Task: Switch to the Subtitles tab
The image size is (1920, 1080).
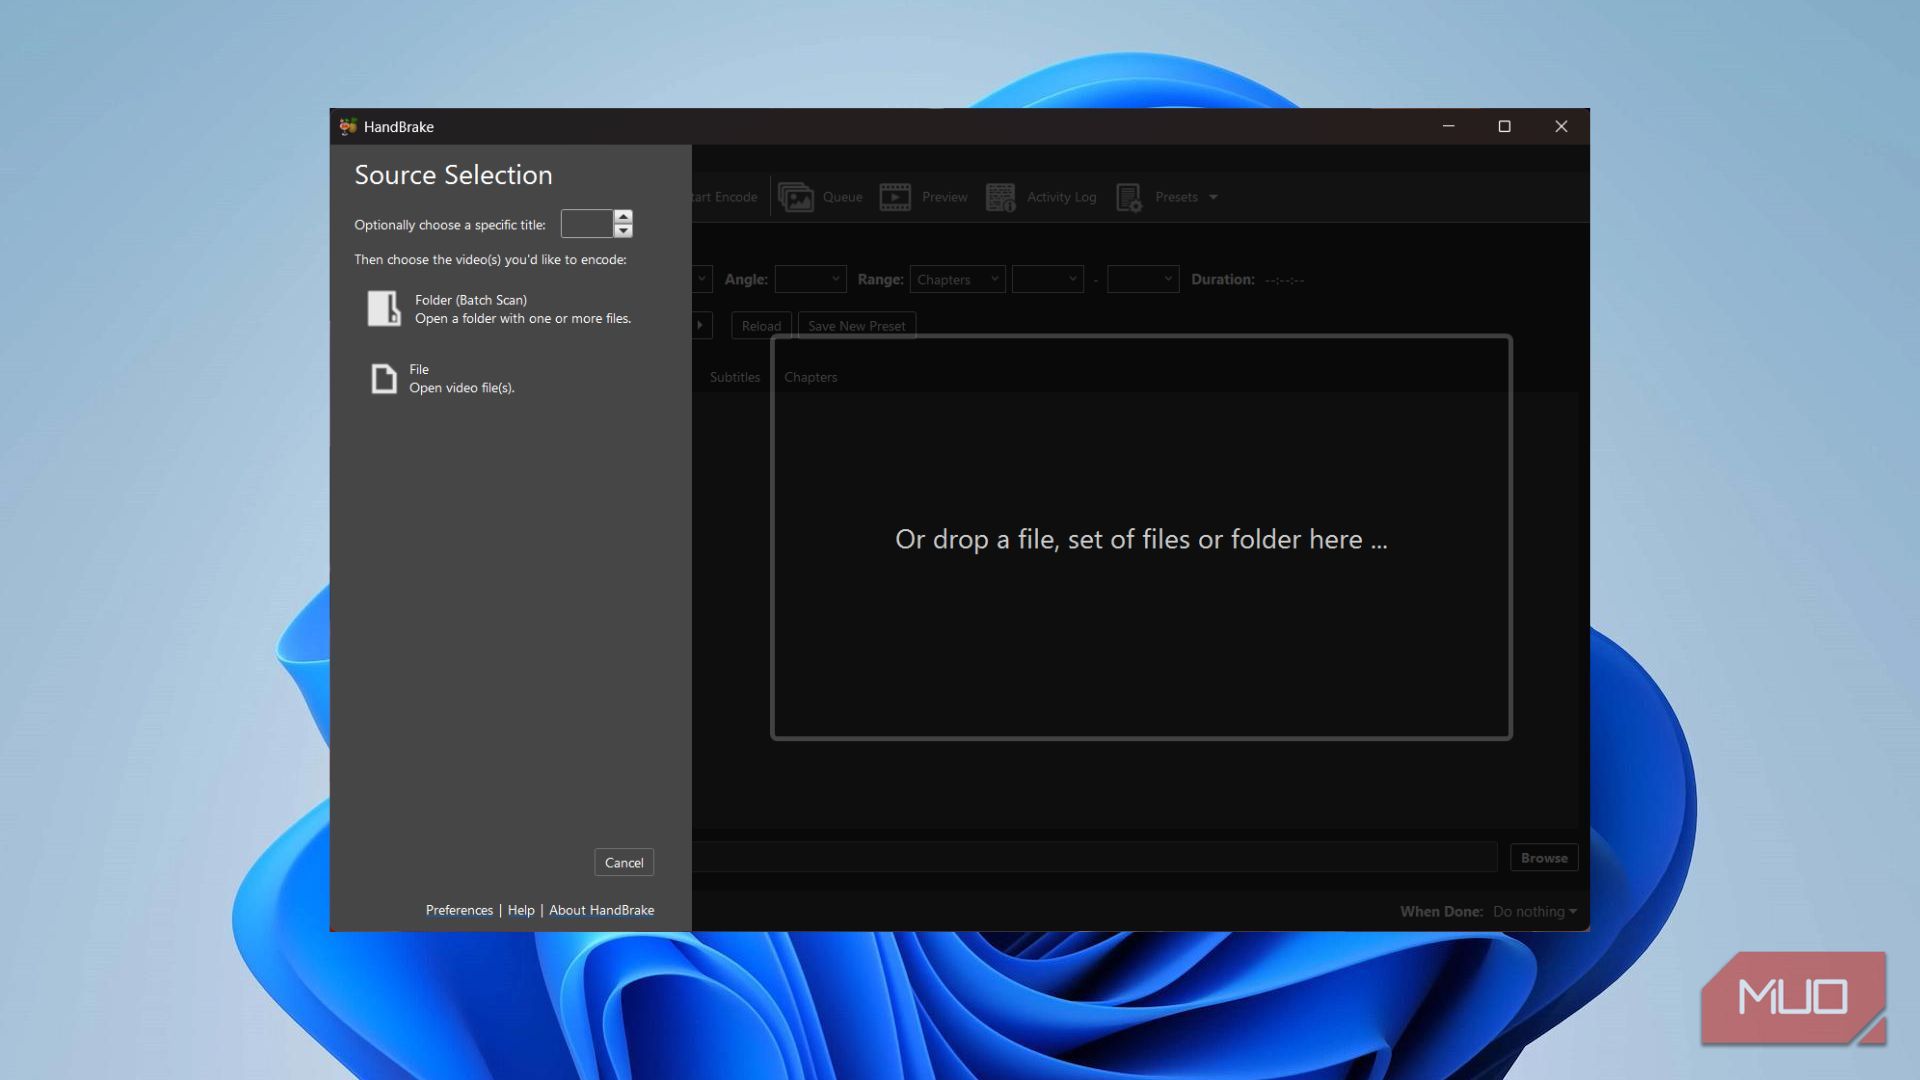Action: pyautogui.click(x=735, y=377)
